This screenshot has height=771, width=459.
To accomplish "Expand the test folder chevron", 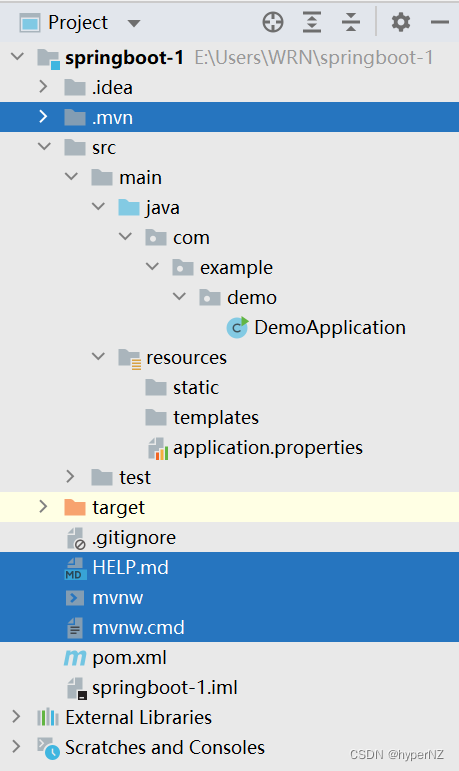I will point(70,476).
